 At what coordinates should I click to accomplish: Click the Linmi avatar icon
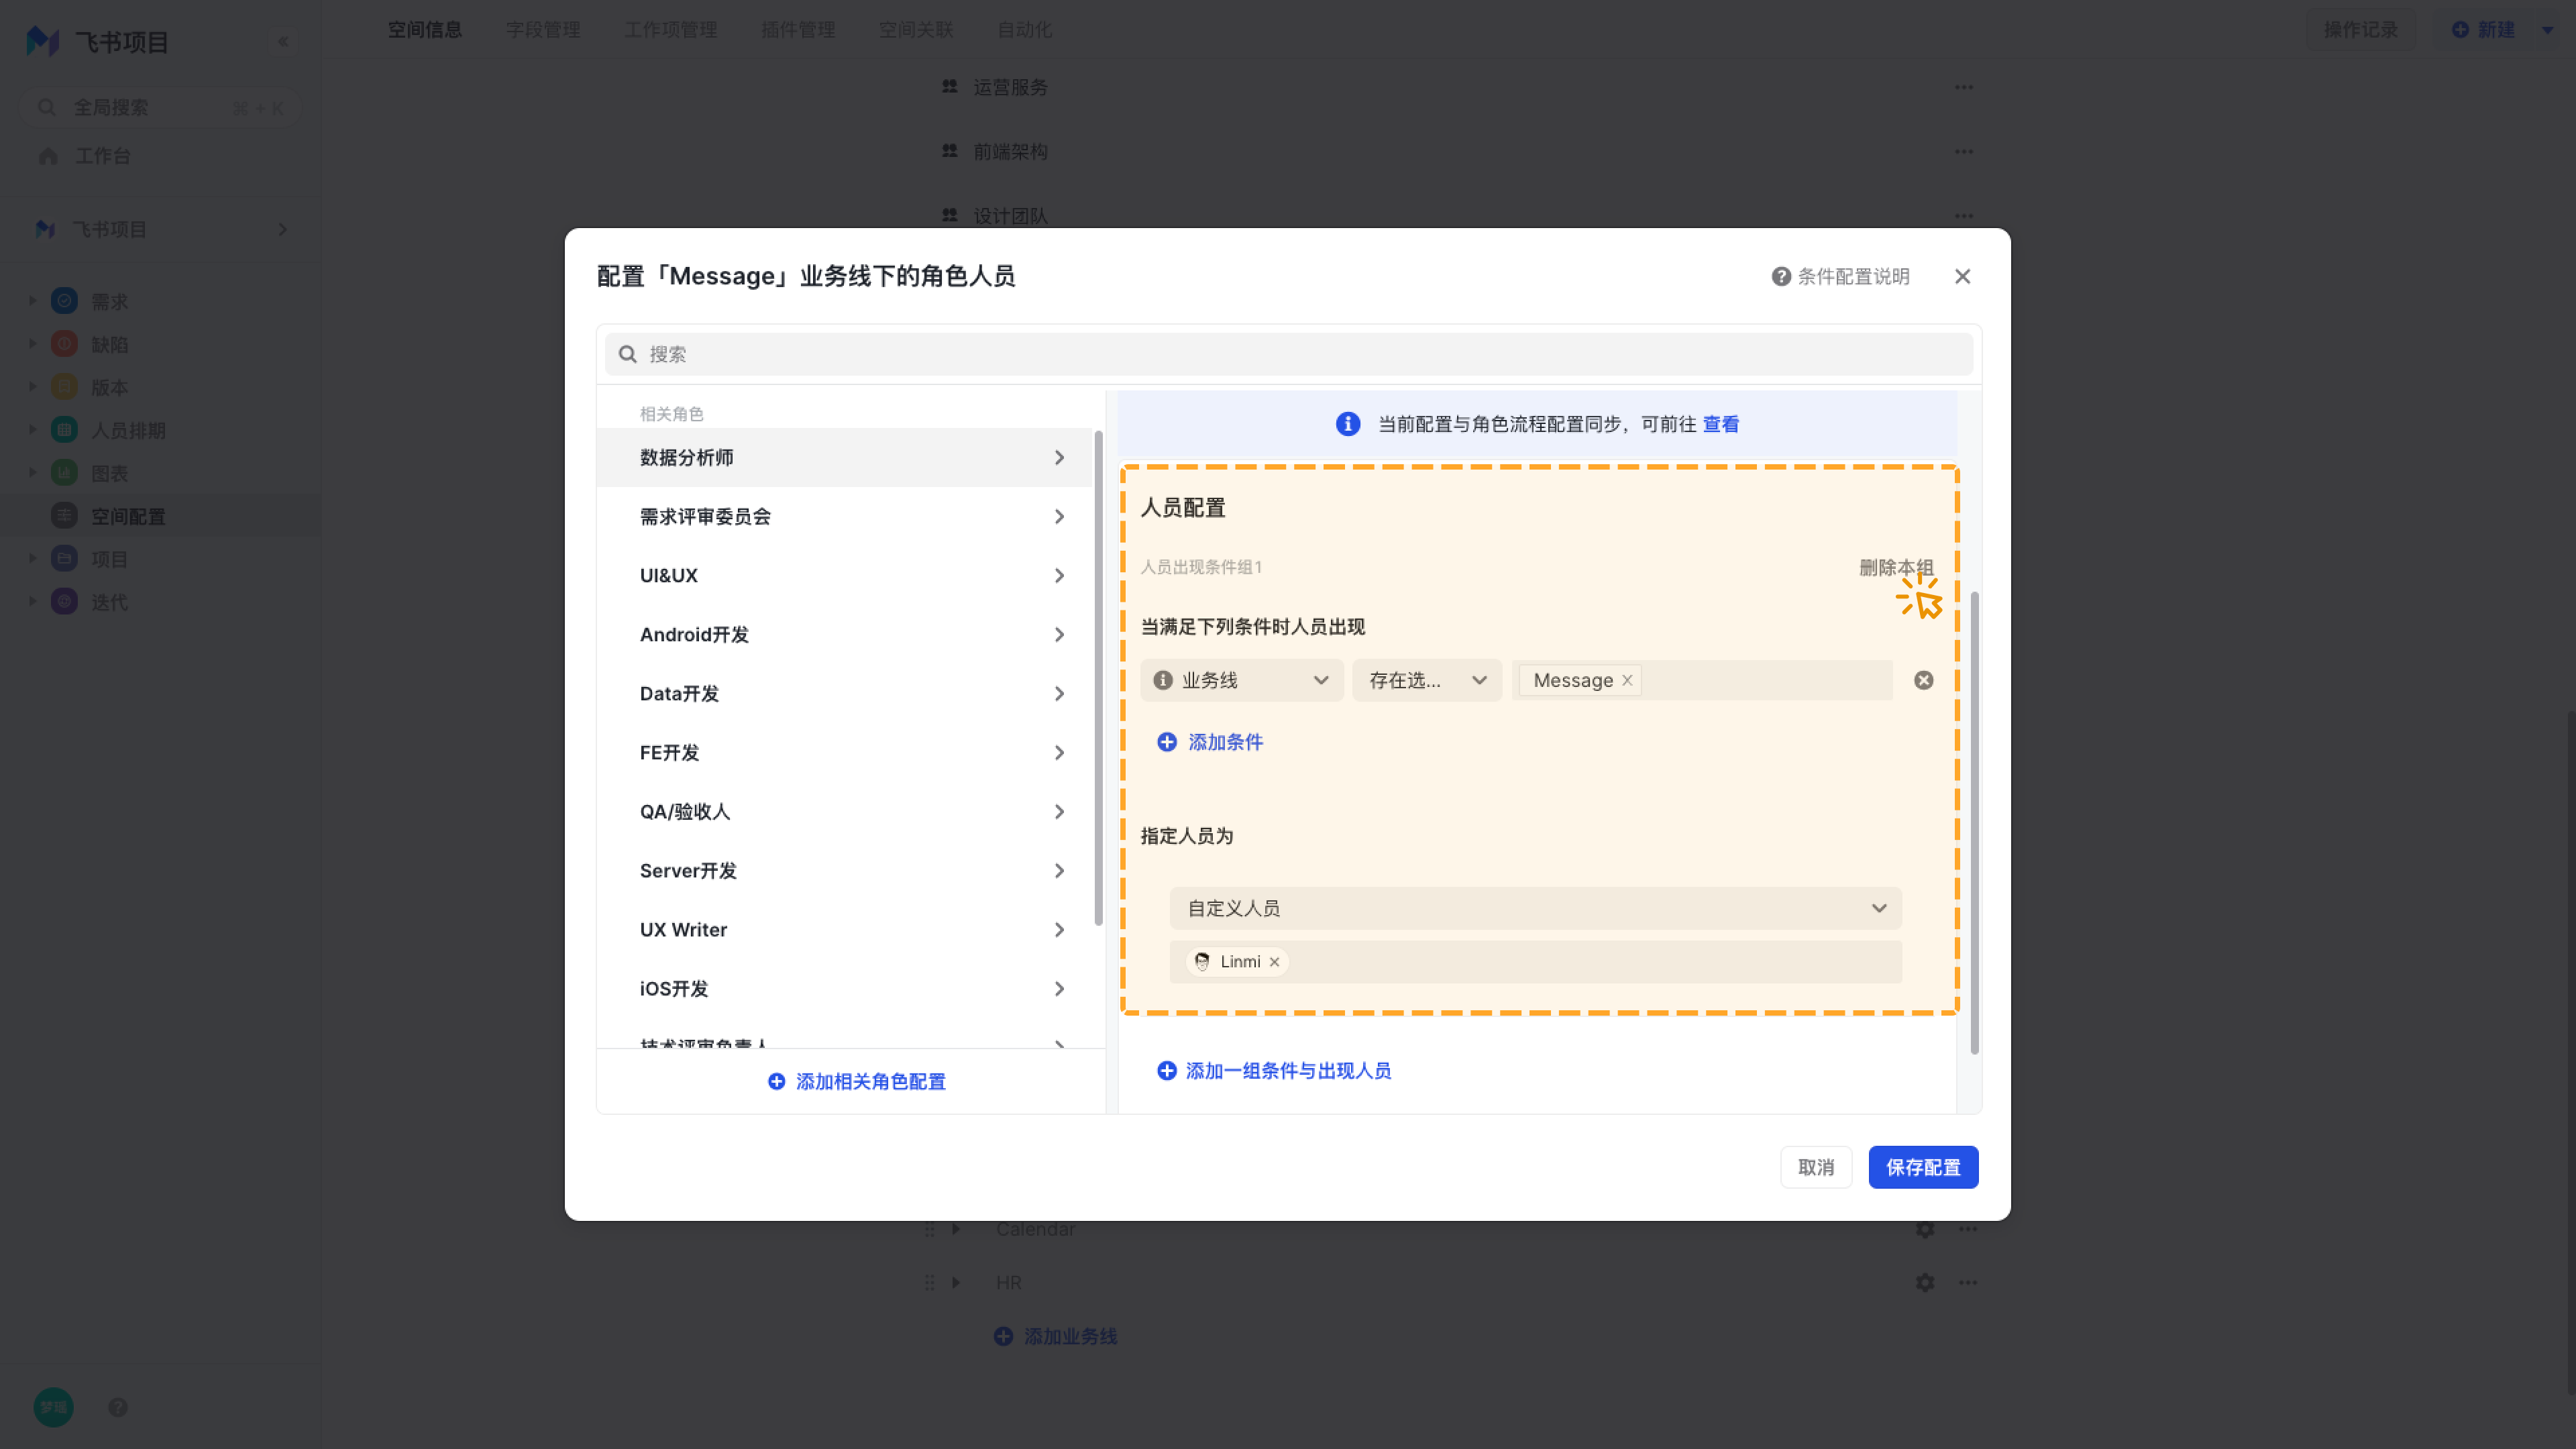tap(1202, 961)
